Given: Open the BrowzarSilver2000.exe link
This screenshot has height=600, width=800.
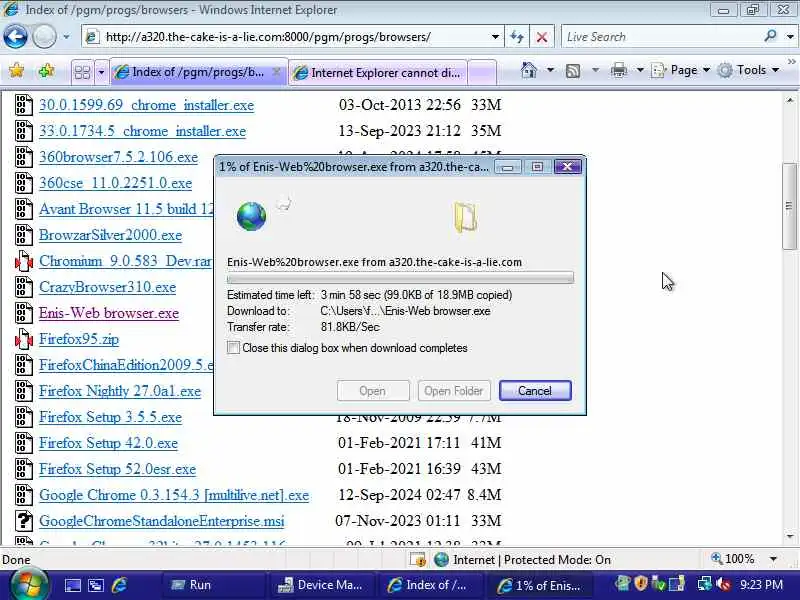Looking at the screenshot, I should tap(110, 235).
